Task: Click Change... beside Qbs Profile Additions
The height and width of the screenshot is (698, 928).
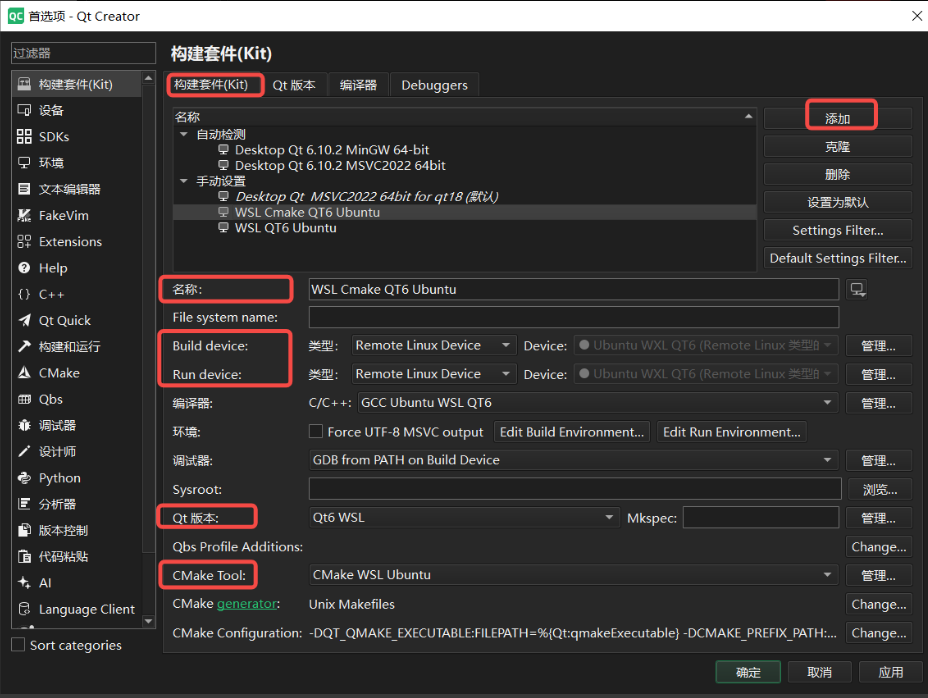Action: pyautogui.click(x=878, y=546)
